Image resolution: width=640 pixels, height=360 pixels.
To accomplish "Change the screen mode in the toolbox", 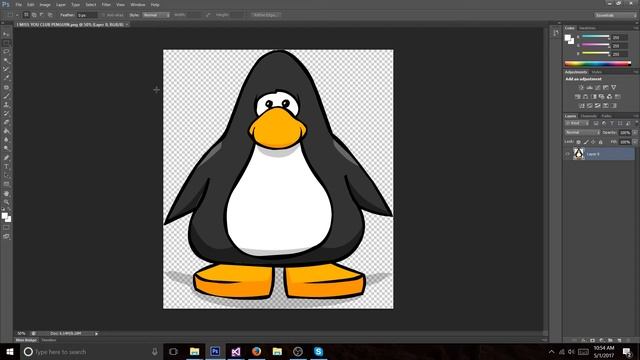I will pos(6,236).
